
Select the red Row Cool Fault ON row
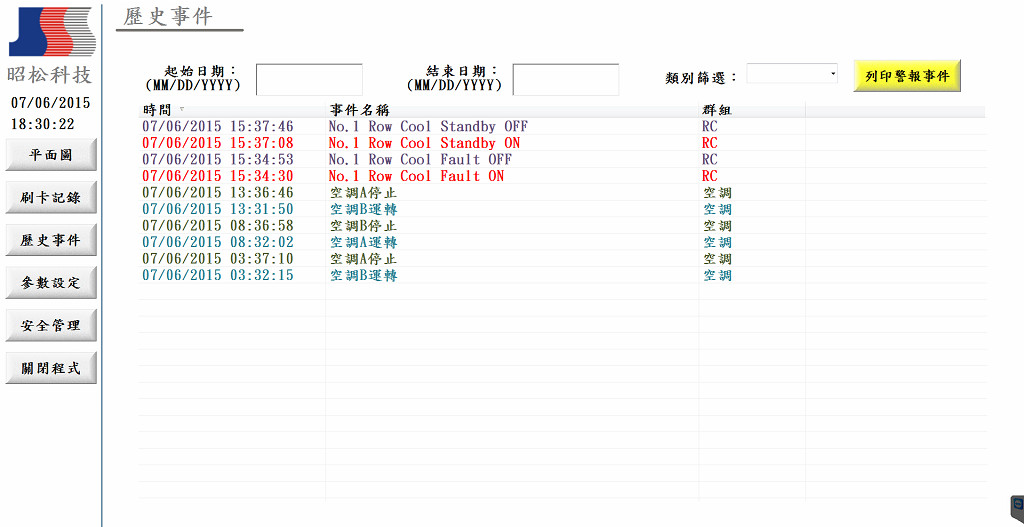(x=562, y=176)
